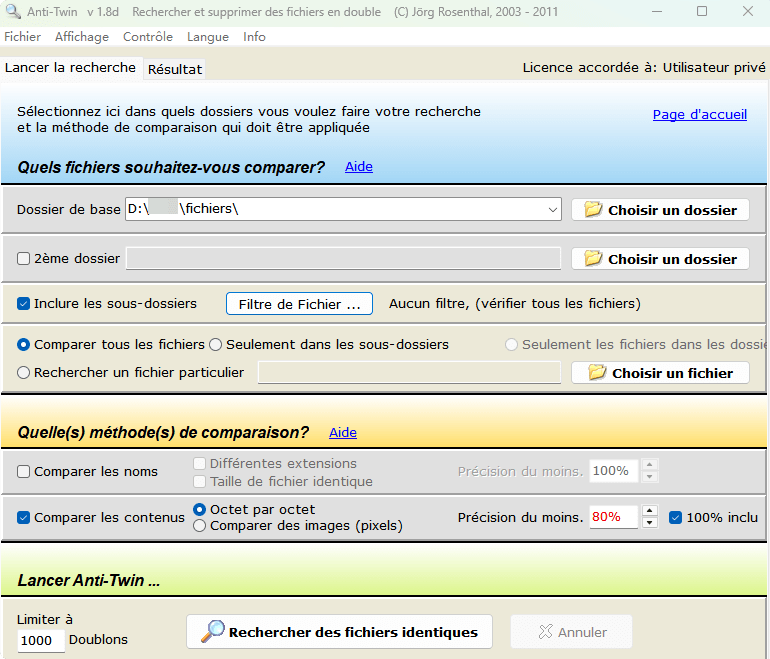Click the folder icon on the 2ème dossier chooser

click(593, 258)
